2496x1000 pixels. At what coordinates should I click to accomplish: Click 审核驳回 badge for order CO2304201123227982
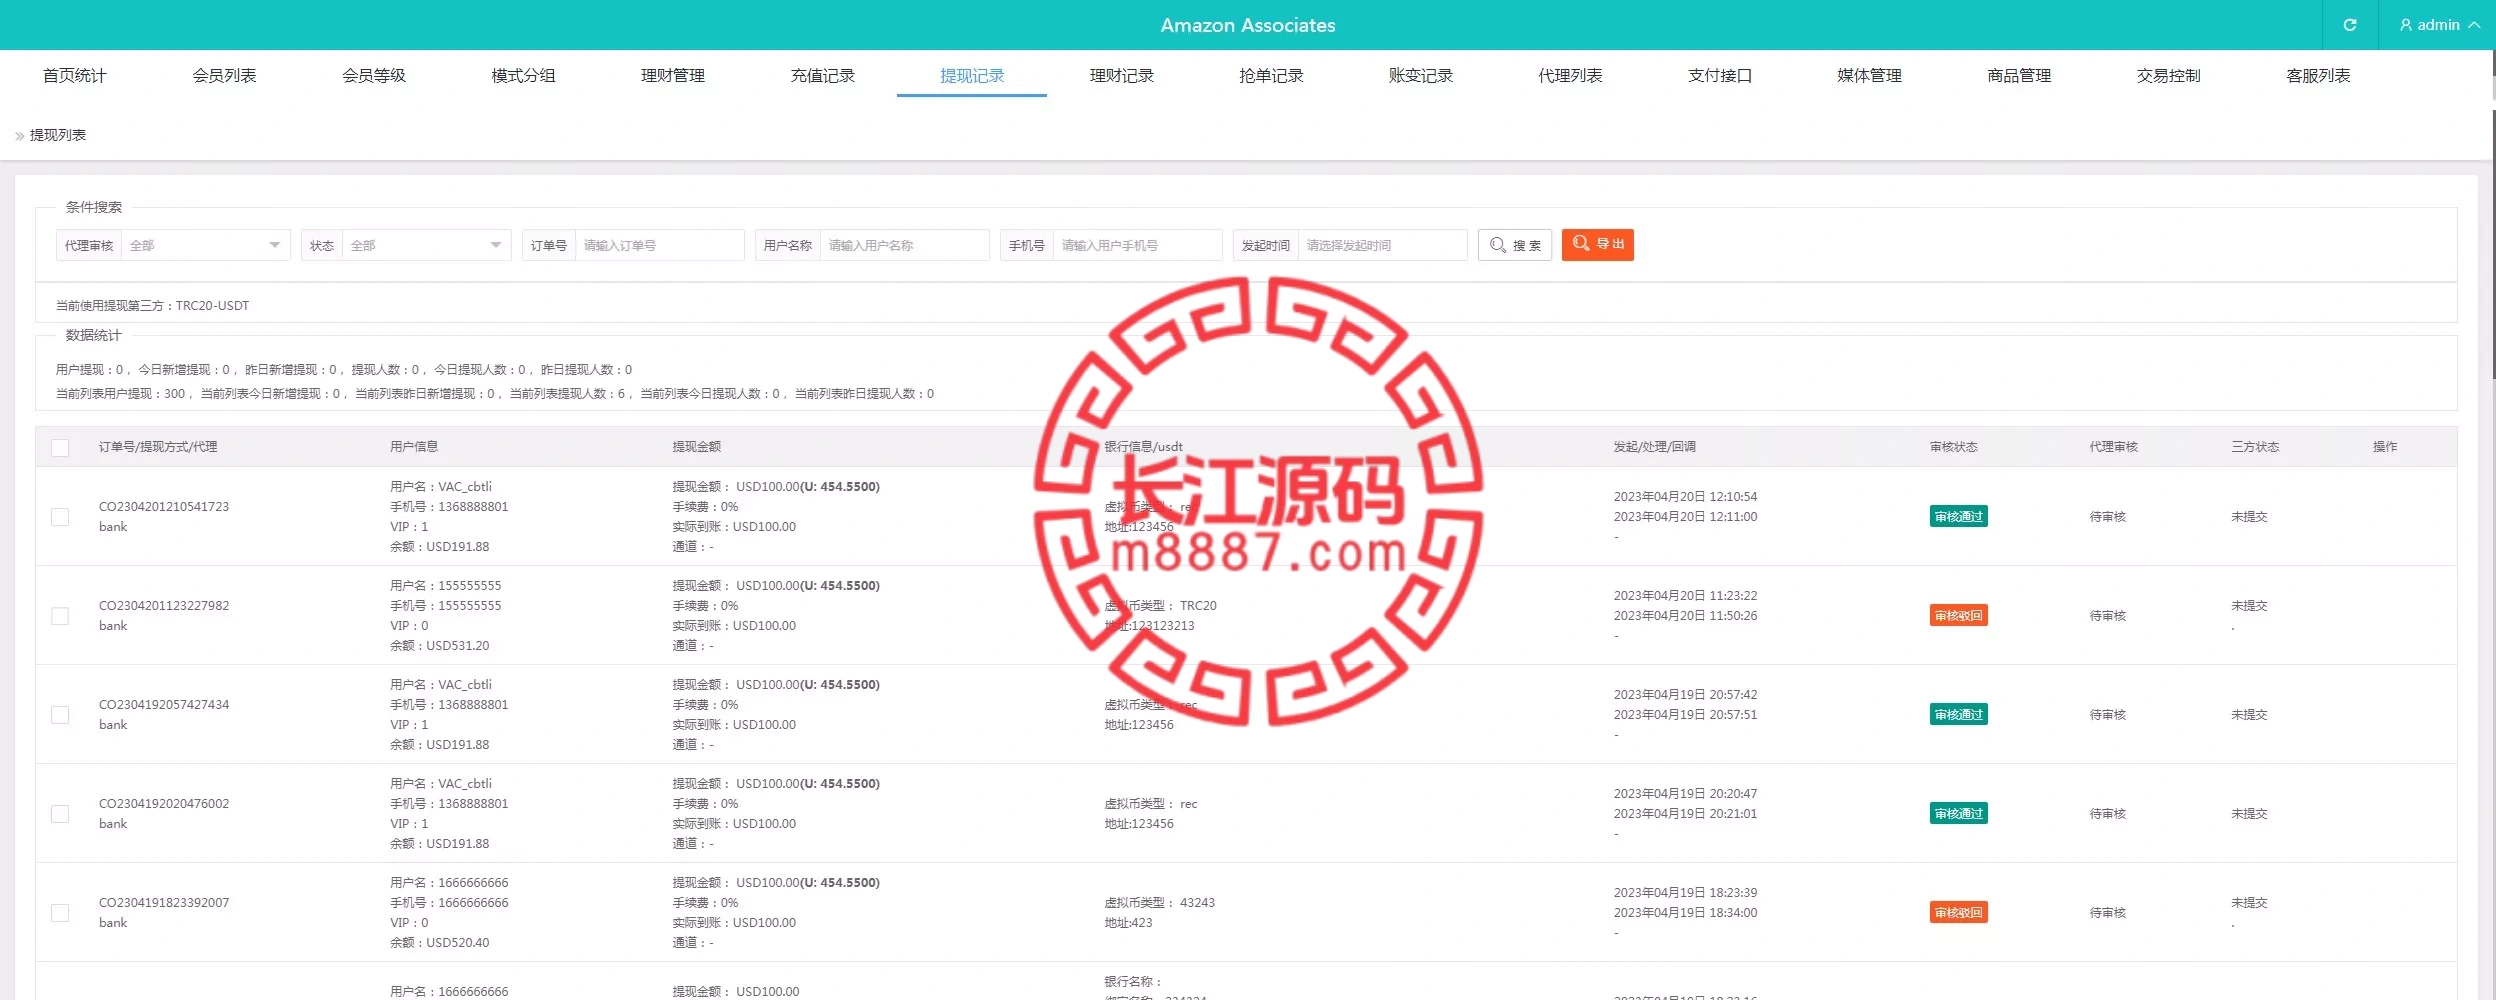1958,616
